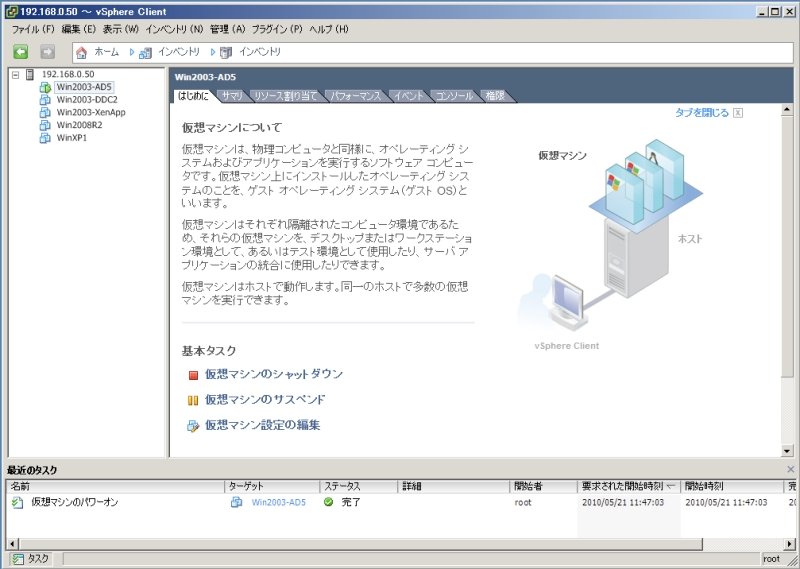Viewport: 800px width, 569px height.
Task: Click 仮想マシンのサスペンド link
Action: 265,400
